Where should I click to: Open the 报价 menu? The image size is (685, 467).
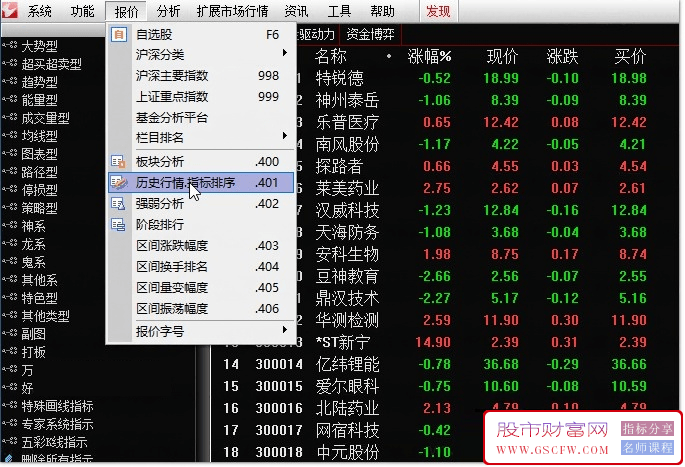(126, 11)
